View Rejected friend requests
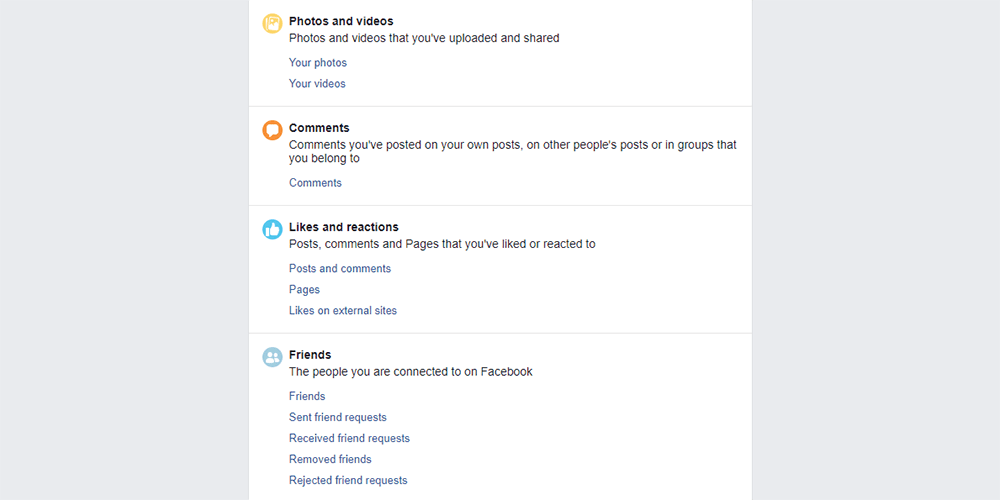This screenshot has height=500, width=1000. pos(348,480)
